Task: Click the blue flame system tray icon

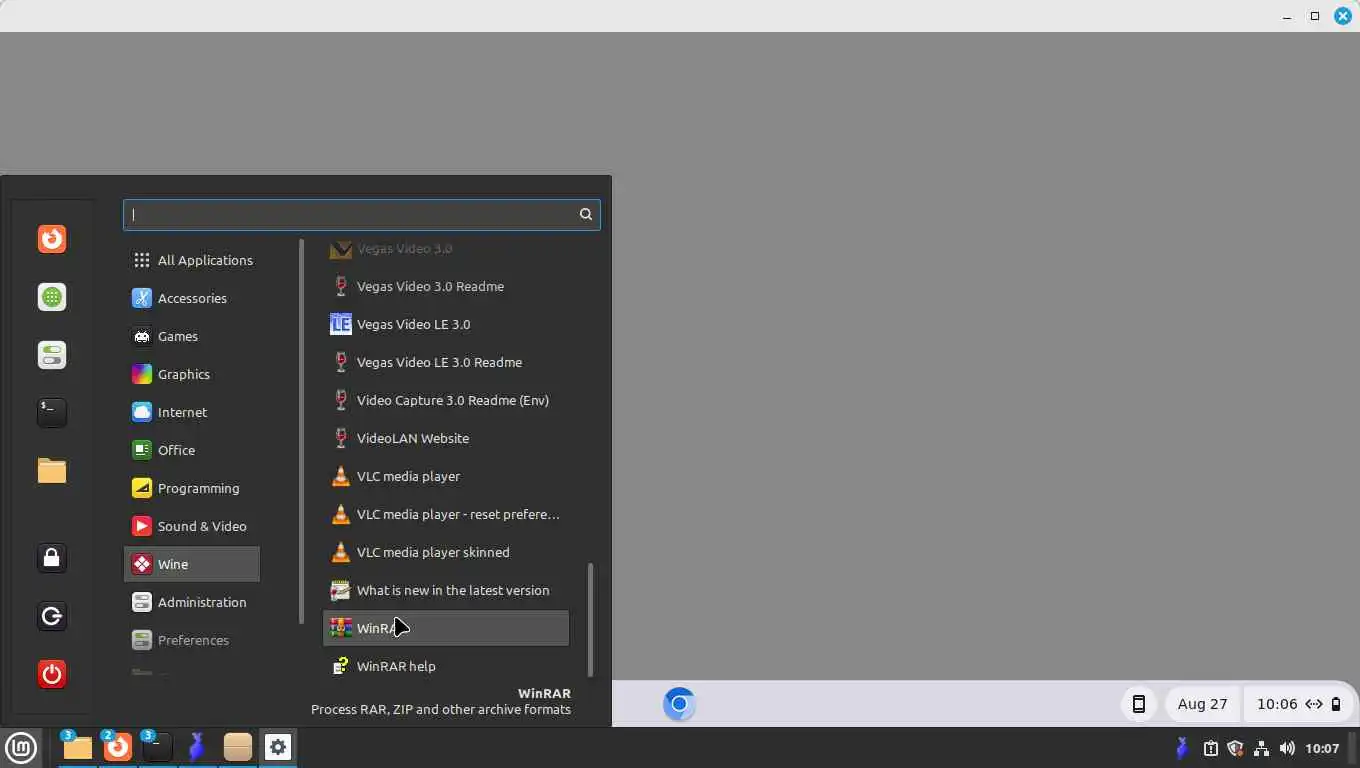Action: click(x=1182, y=748)
